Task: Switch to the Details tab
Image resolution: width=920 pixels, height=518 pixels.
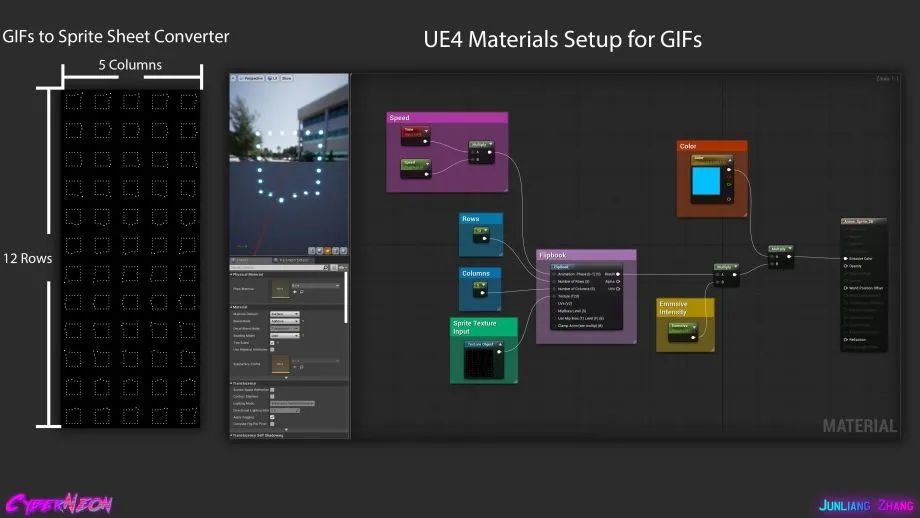Action: click(x=251, y=260)
